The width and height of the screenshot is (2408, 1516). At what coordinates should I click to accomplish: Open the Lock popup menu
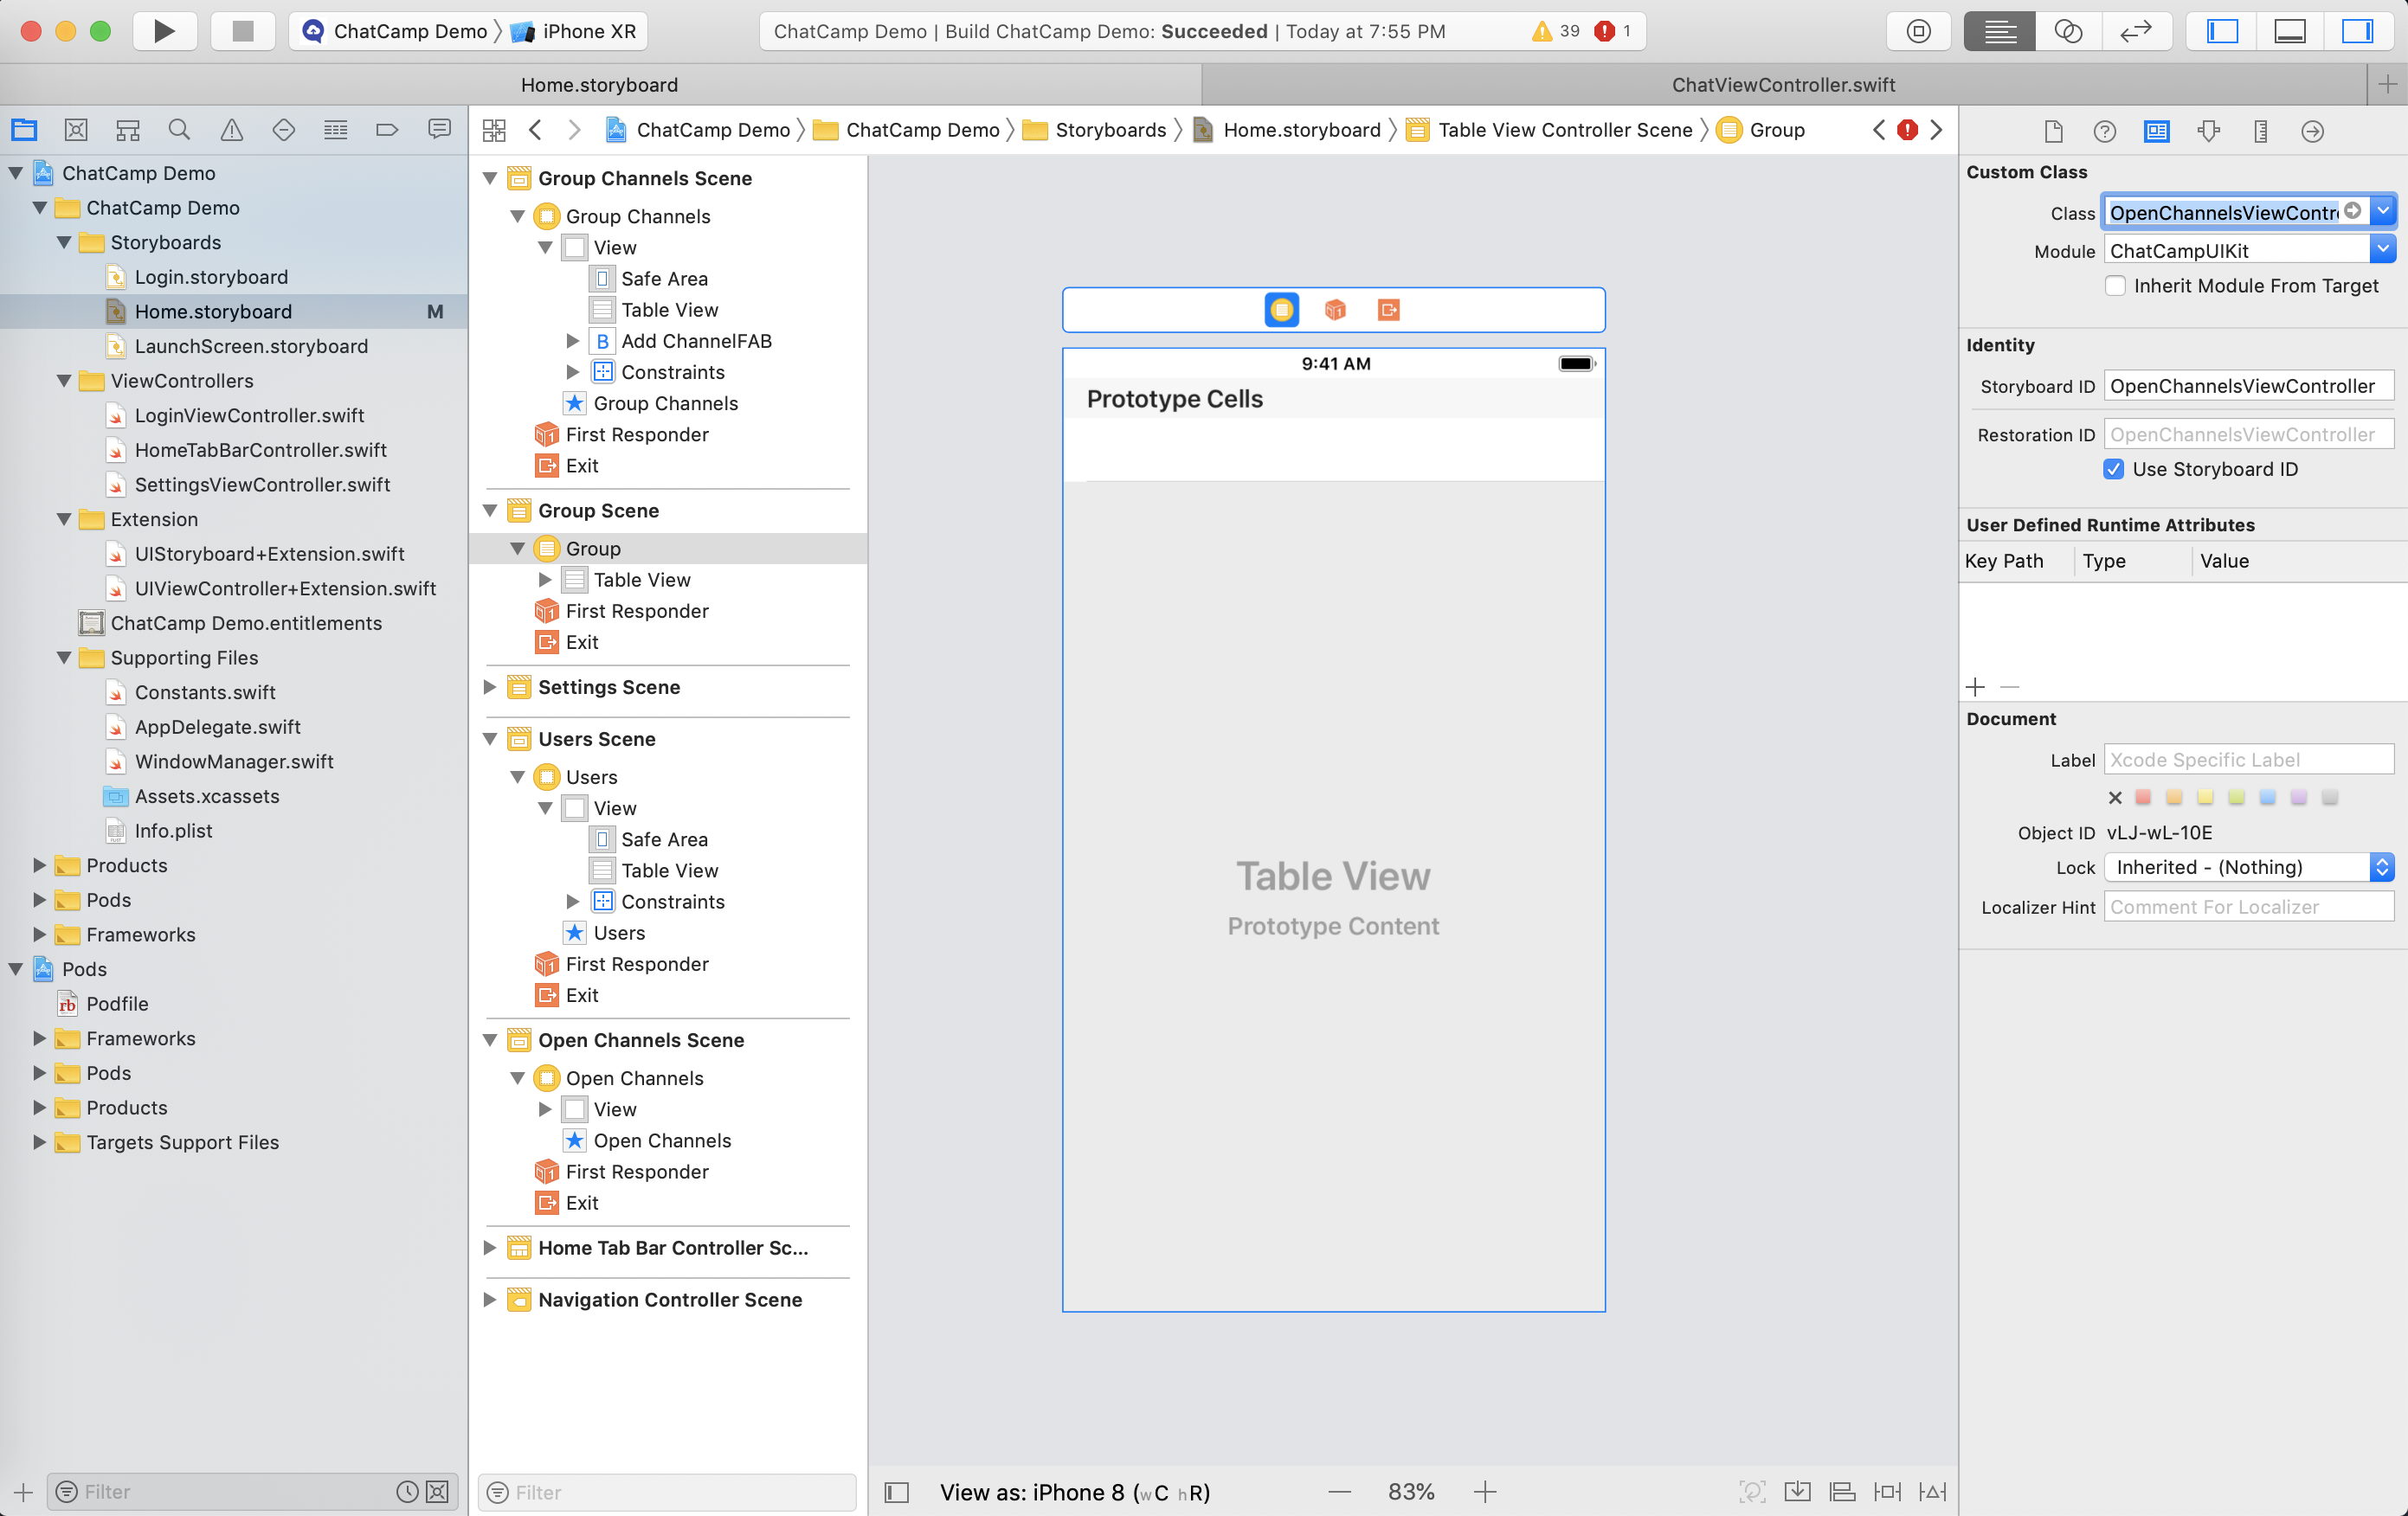[x=2249, y=867]
